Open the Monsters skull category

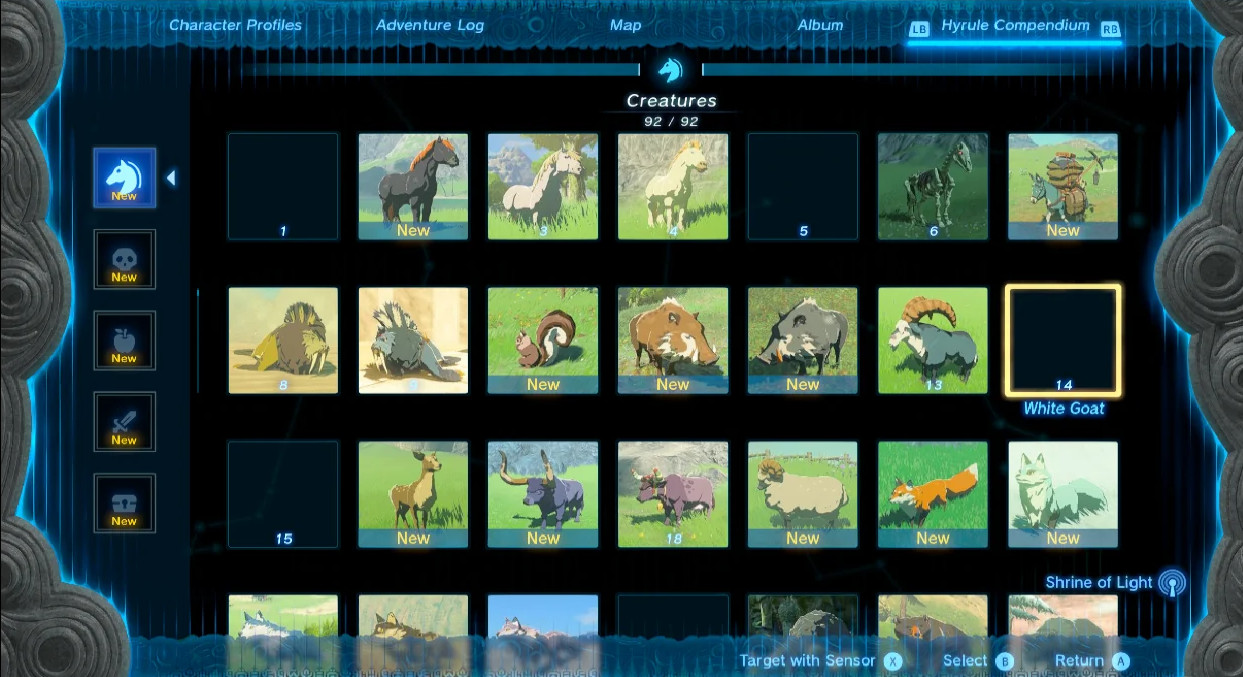(124, 259)
